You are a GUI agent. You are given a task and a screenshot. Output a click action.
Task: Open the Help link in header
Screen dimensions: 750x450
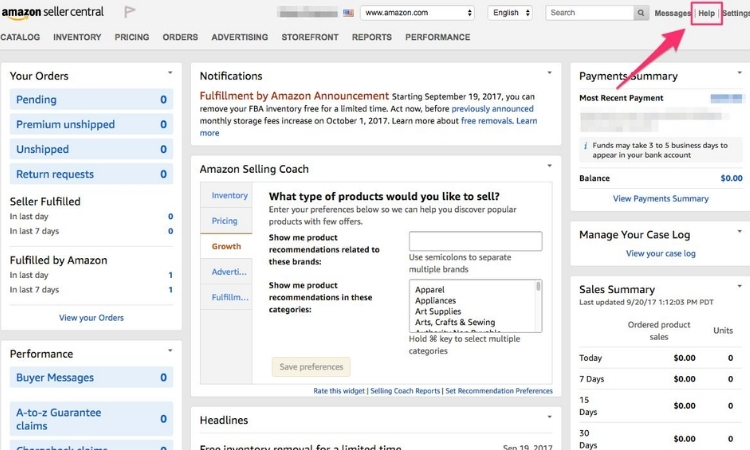click(x=706, y=13)
